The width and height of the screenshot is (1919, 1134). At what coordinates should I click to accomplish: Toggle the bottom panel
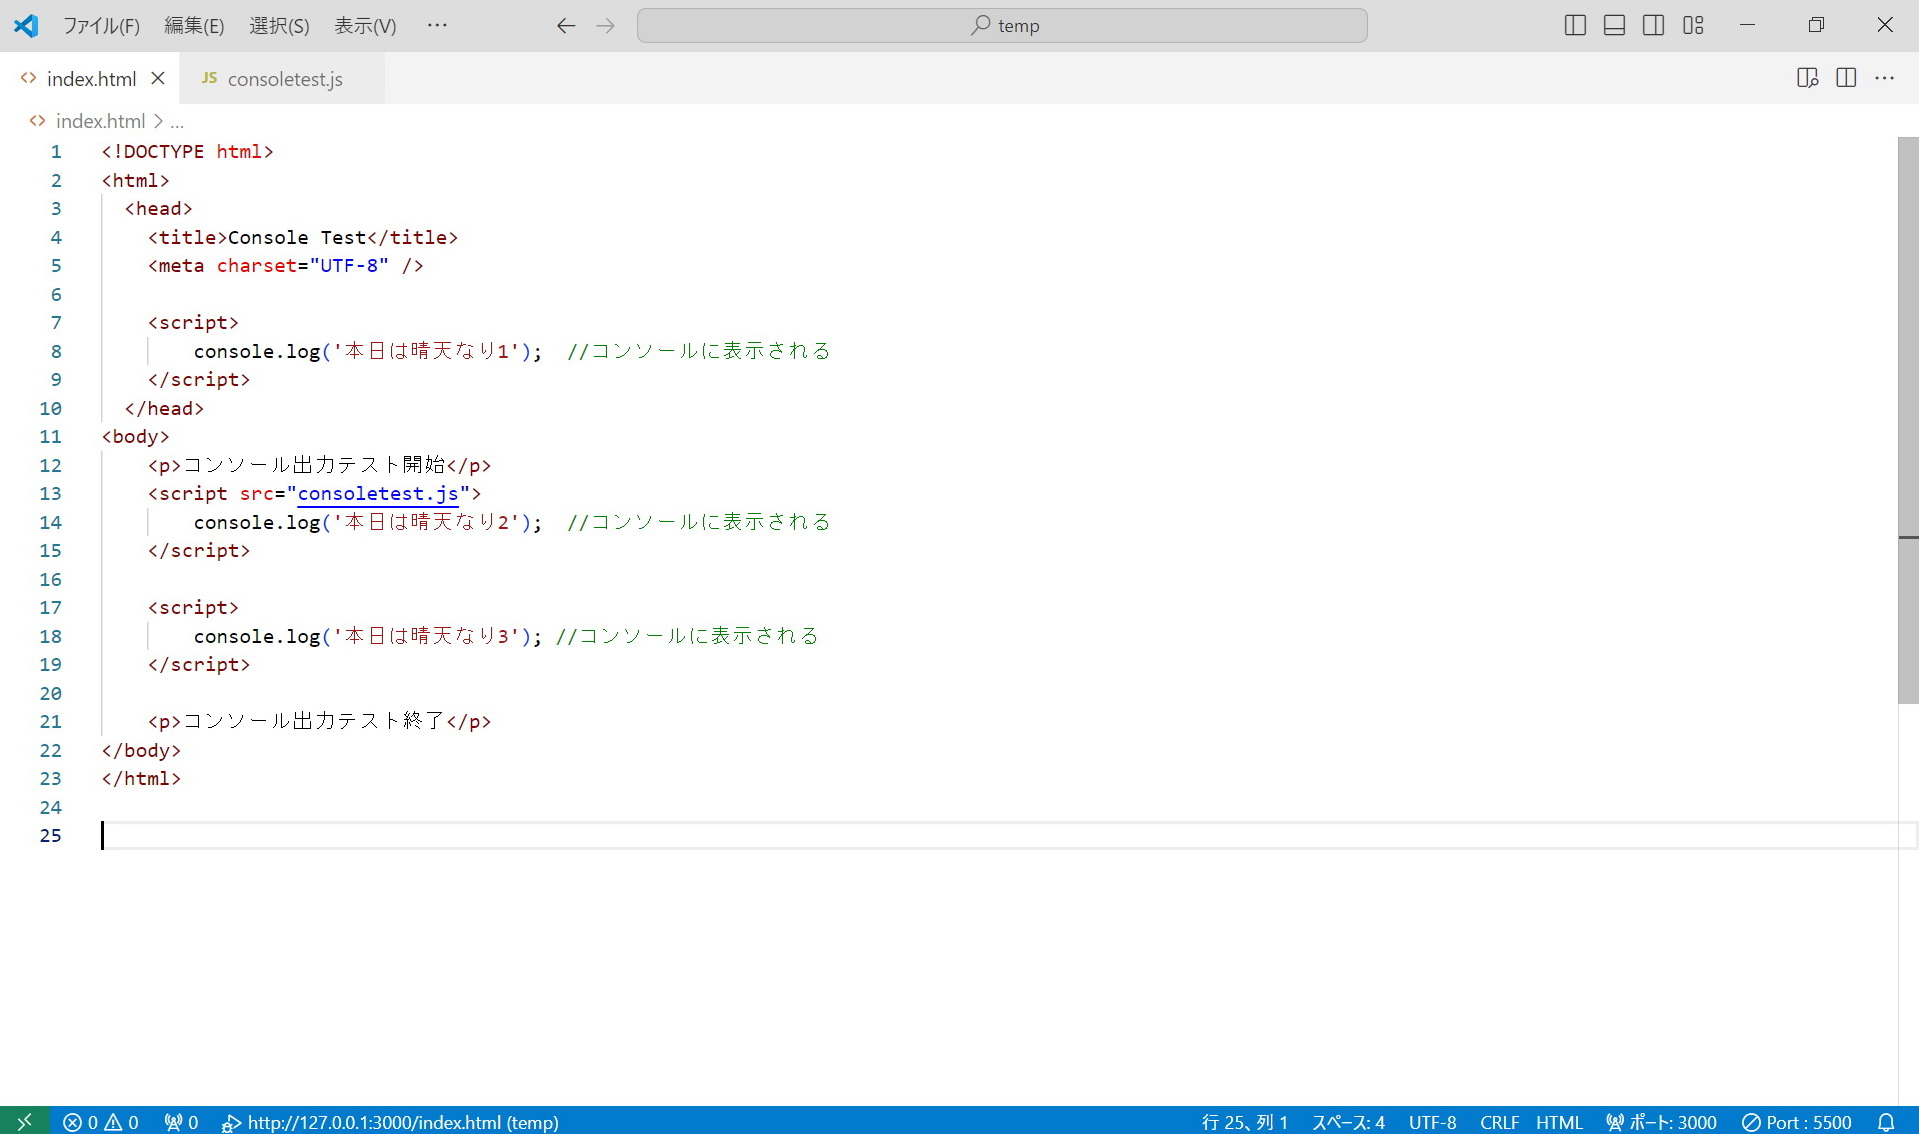tap(1614, 26)
